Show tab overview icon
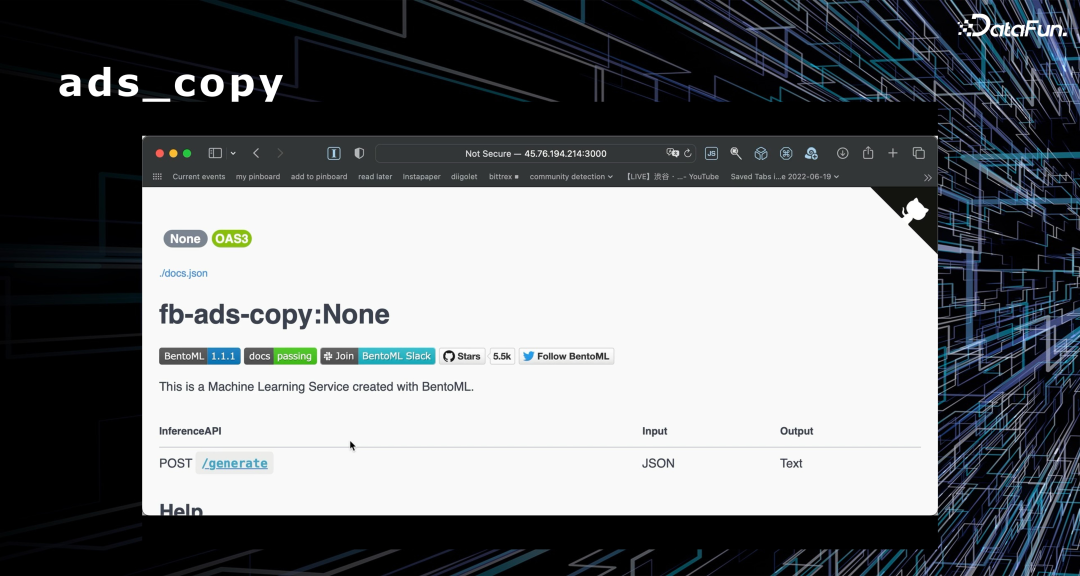 coord(918,153)
